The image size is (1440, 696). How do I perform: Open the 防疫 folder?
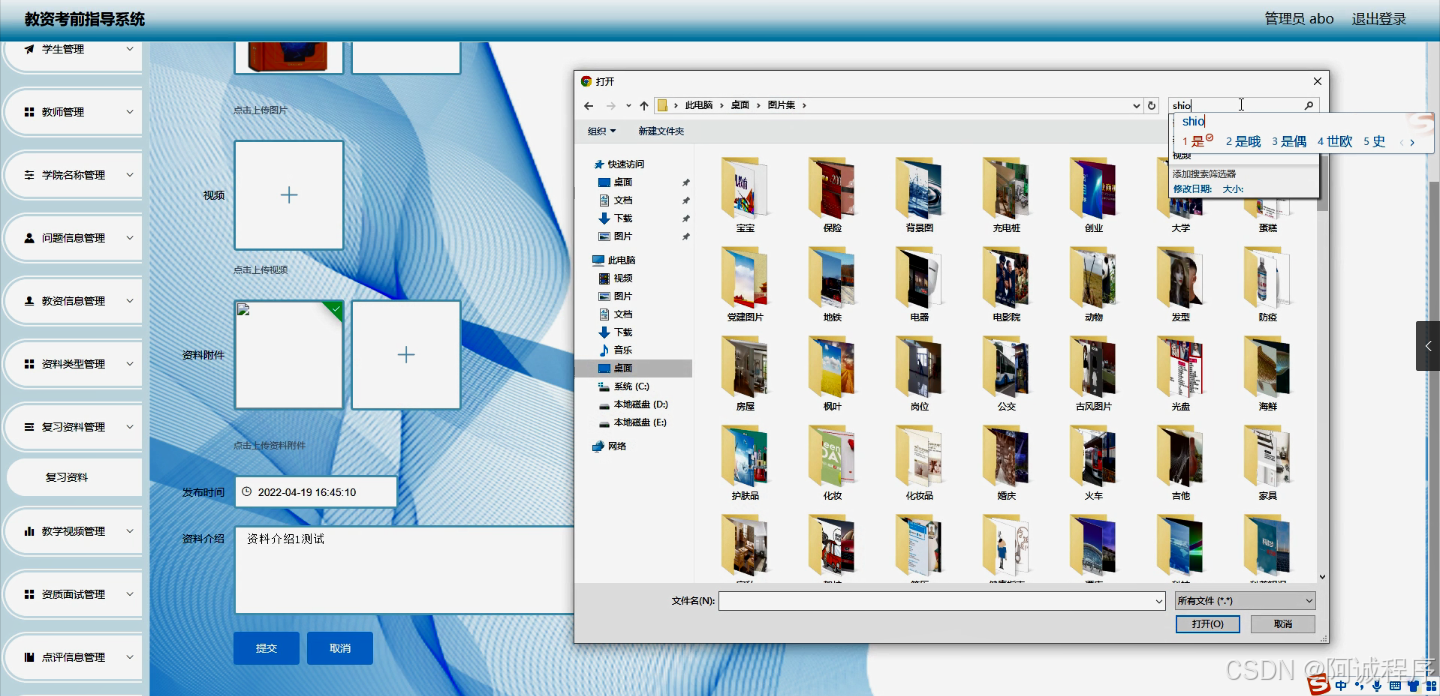1268,284
